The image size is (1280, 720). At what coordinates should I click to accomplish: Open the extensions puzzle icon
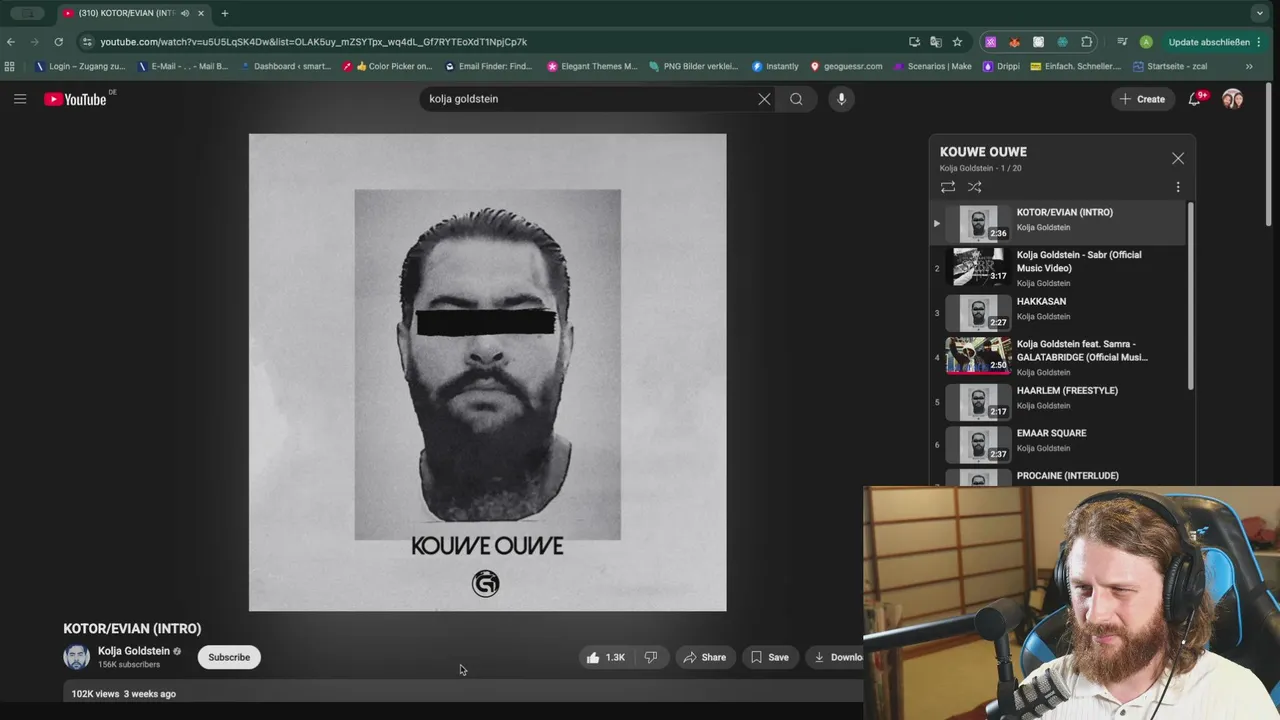[x=1087, y=42]
